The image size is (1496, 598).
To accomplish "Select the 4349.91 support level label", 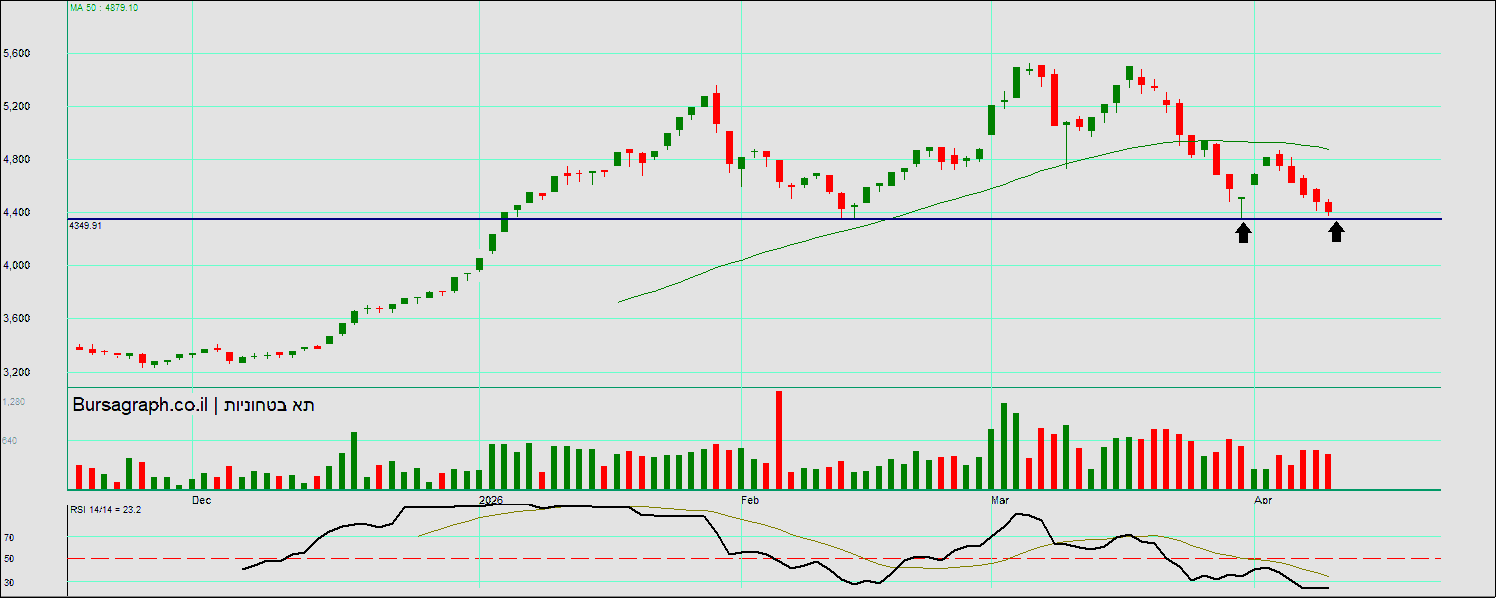I will pyautogui.click(x=85, y=226).
